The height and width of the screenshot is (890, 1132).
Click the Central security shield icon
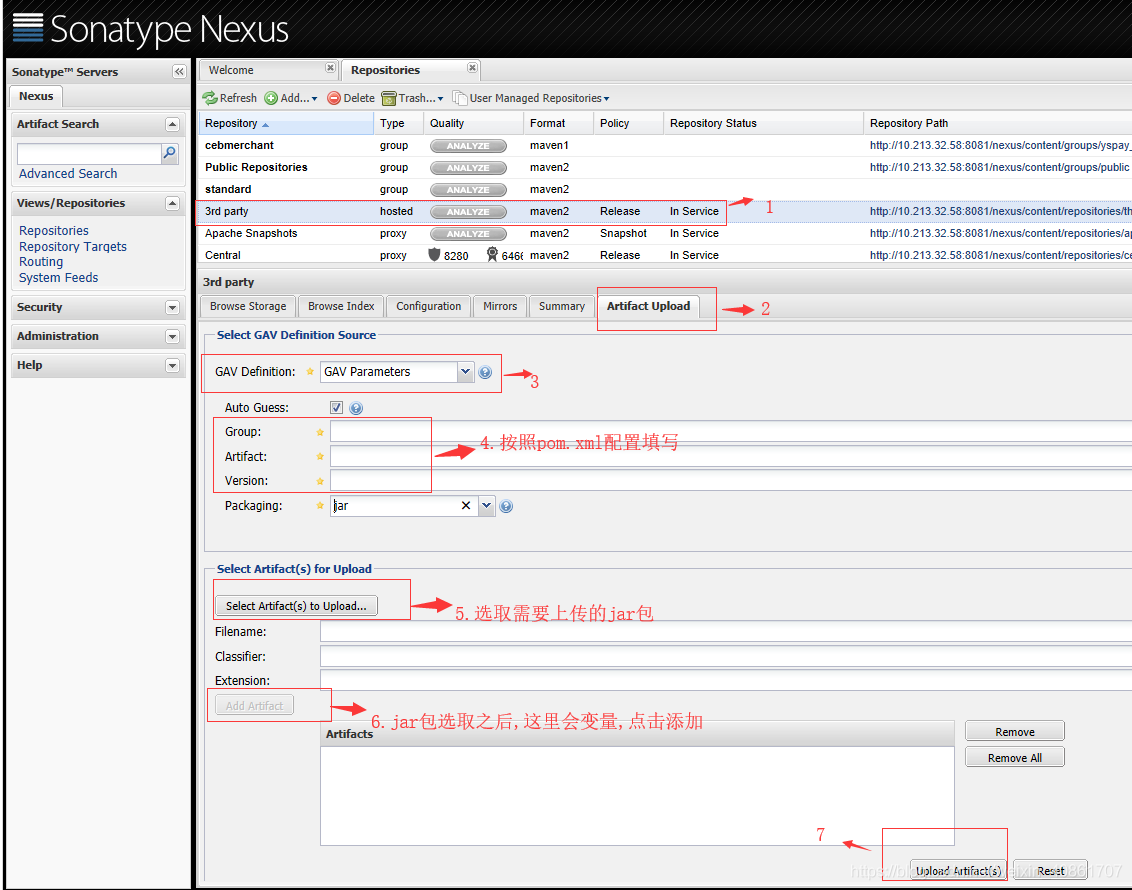click(x=434, y=255)
